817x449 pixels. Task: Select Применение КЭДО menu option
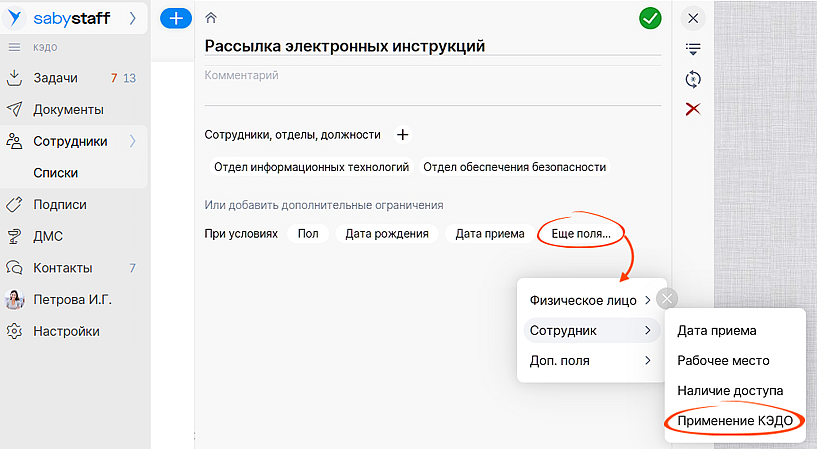(x=735, y=421)
